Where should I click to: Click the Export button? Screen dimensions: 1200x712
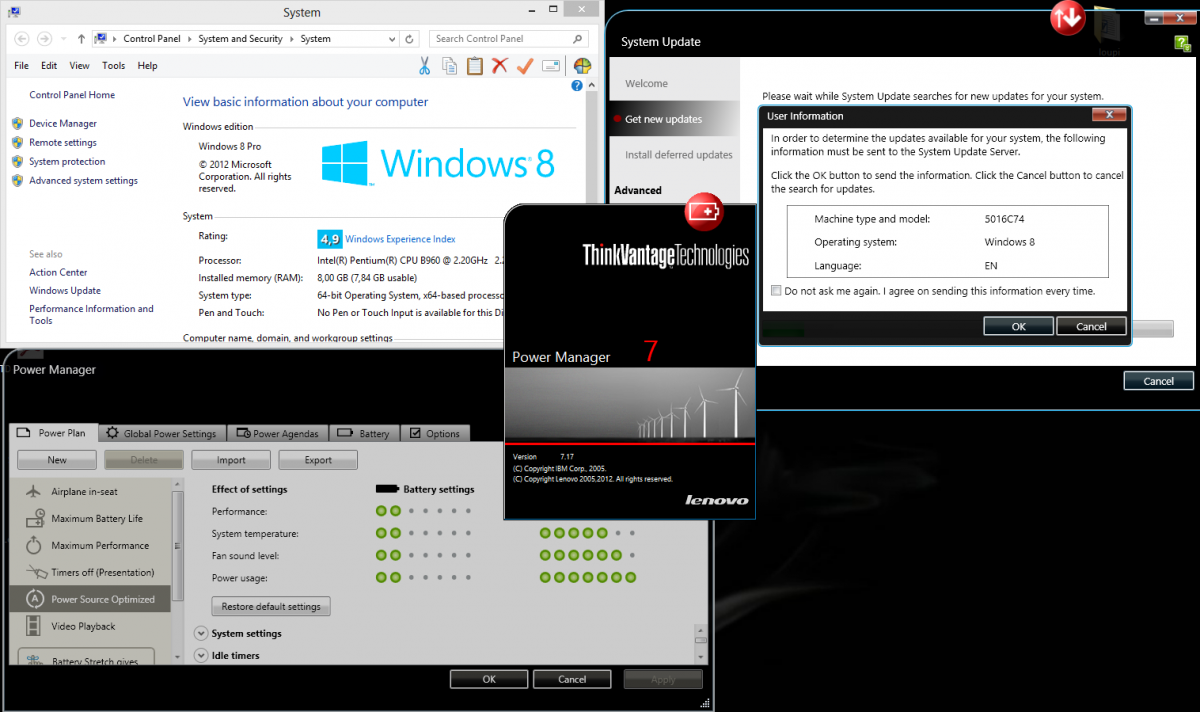point(318,460)
